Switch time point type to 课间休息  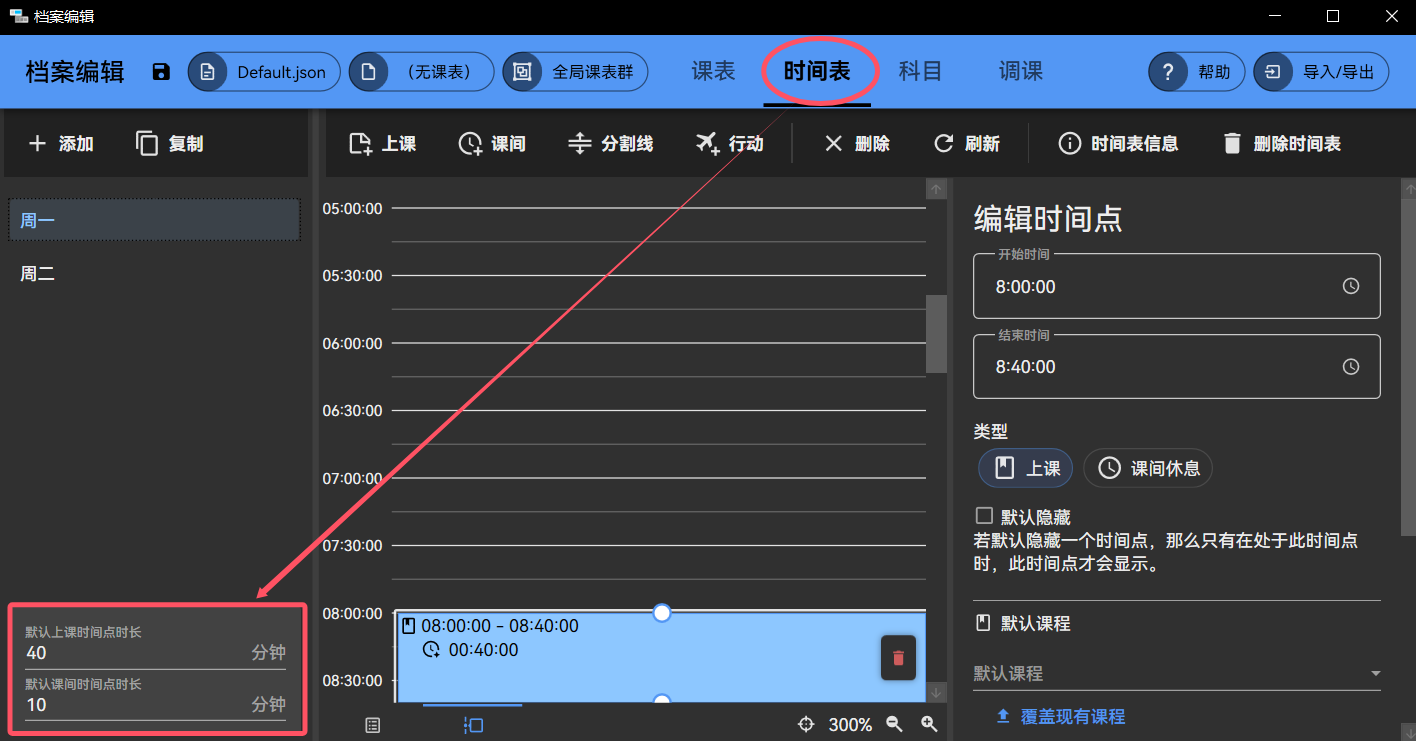tap(1147, 467)
